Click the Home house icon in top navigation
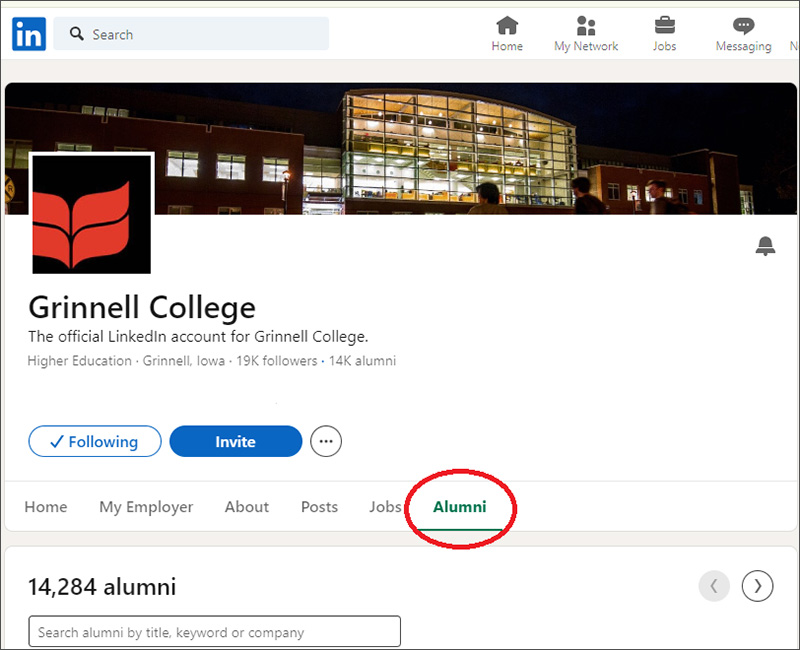Image resolution: width=800 pixels, height=650 pixels. 507,25
